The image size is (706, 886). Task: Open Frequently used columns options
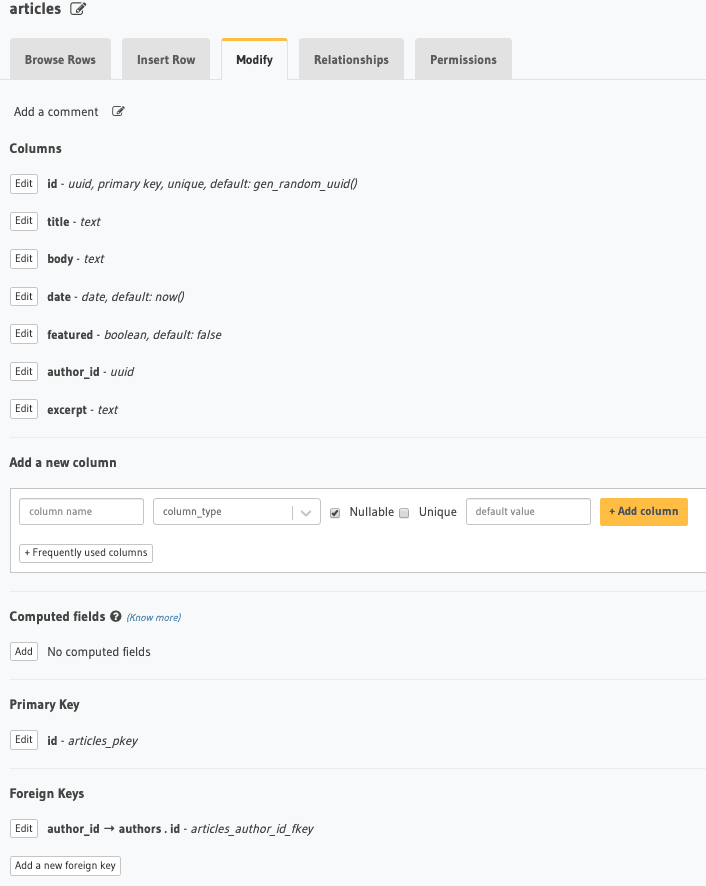pyautogui.click(x=85, y=552)
